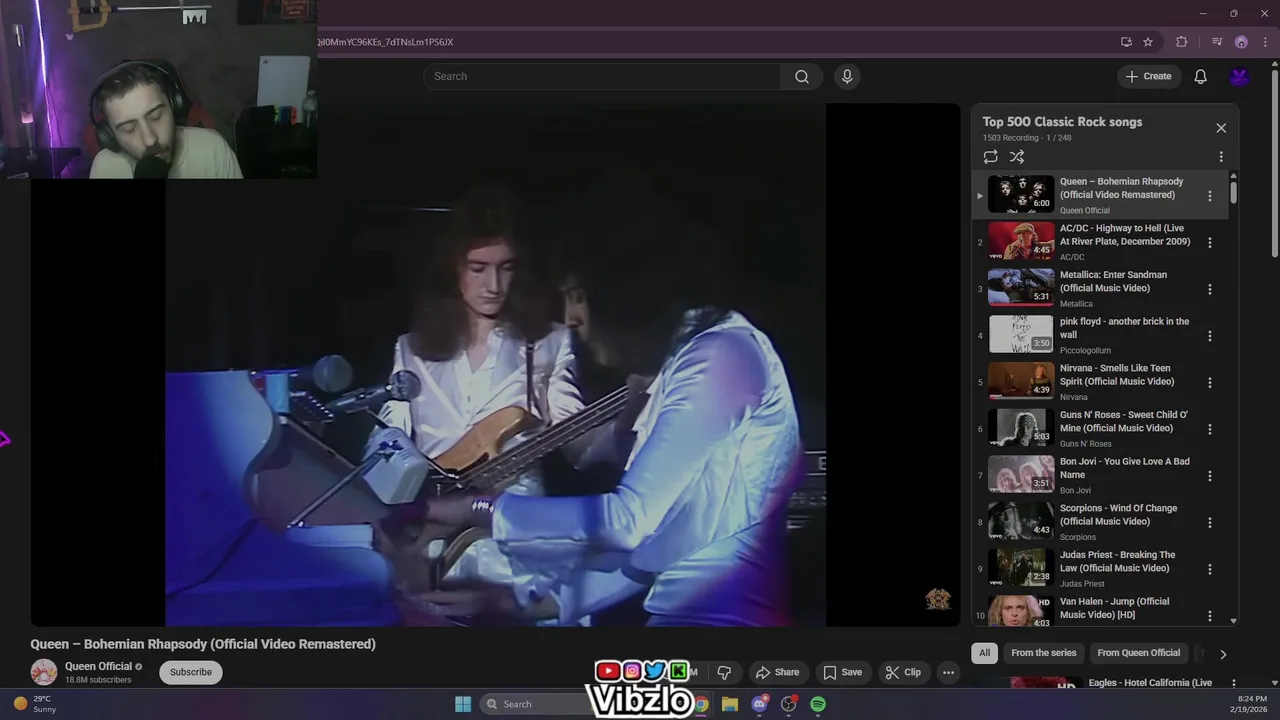This screenshot has width=1280, height=720.
Task: Open options for Van Halen Jump item
Action: [1210, 616]
